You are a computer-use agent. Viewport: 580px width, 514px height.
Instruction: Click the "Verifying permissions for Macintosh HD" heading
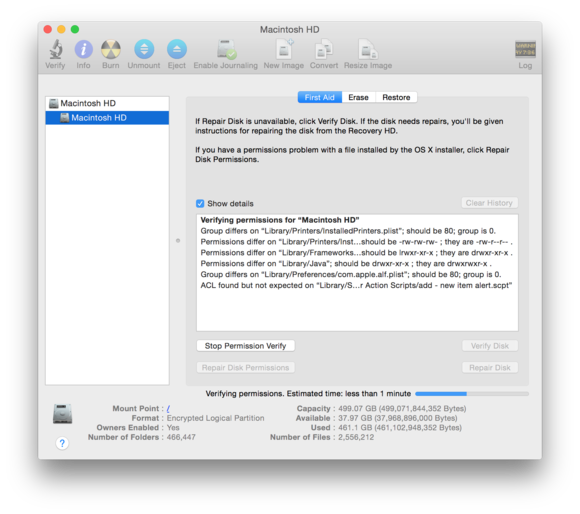[x=280, y=220]
